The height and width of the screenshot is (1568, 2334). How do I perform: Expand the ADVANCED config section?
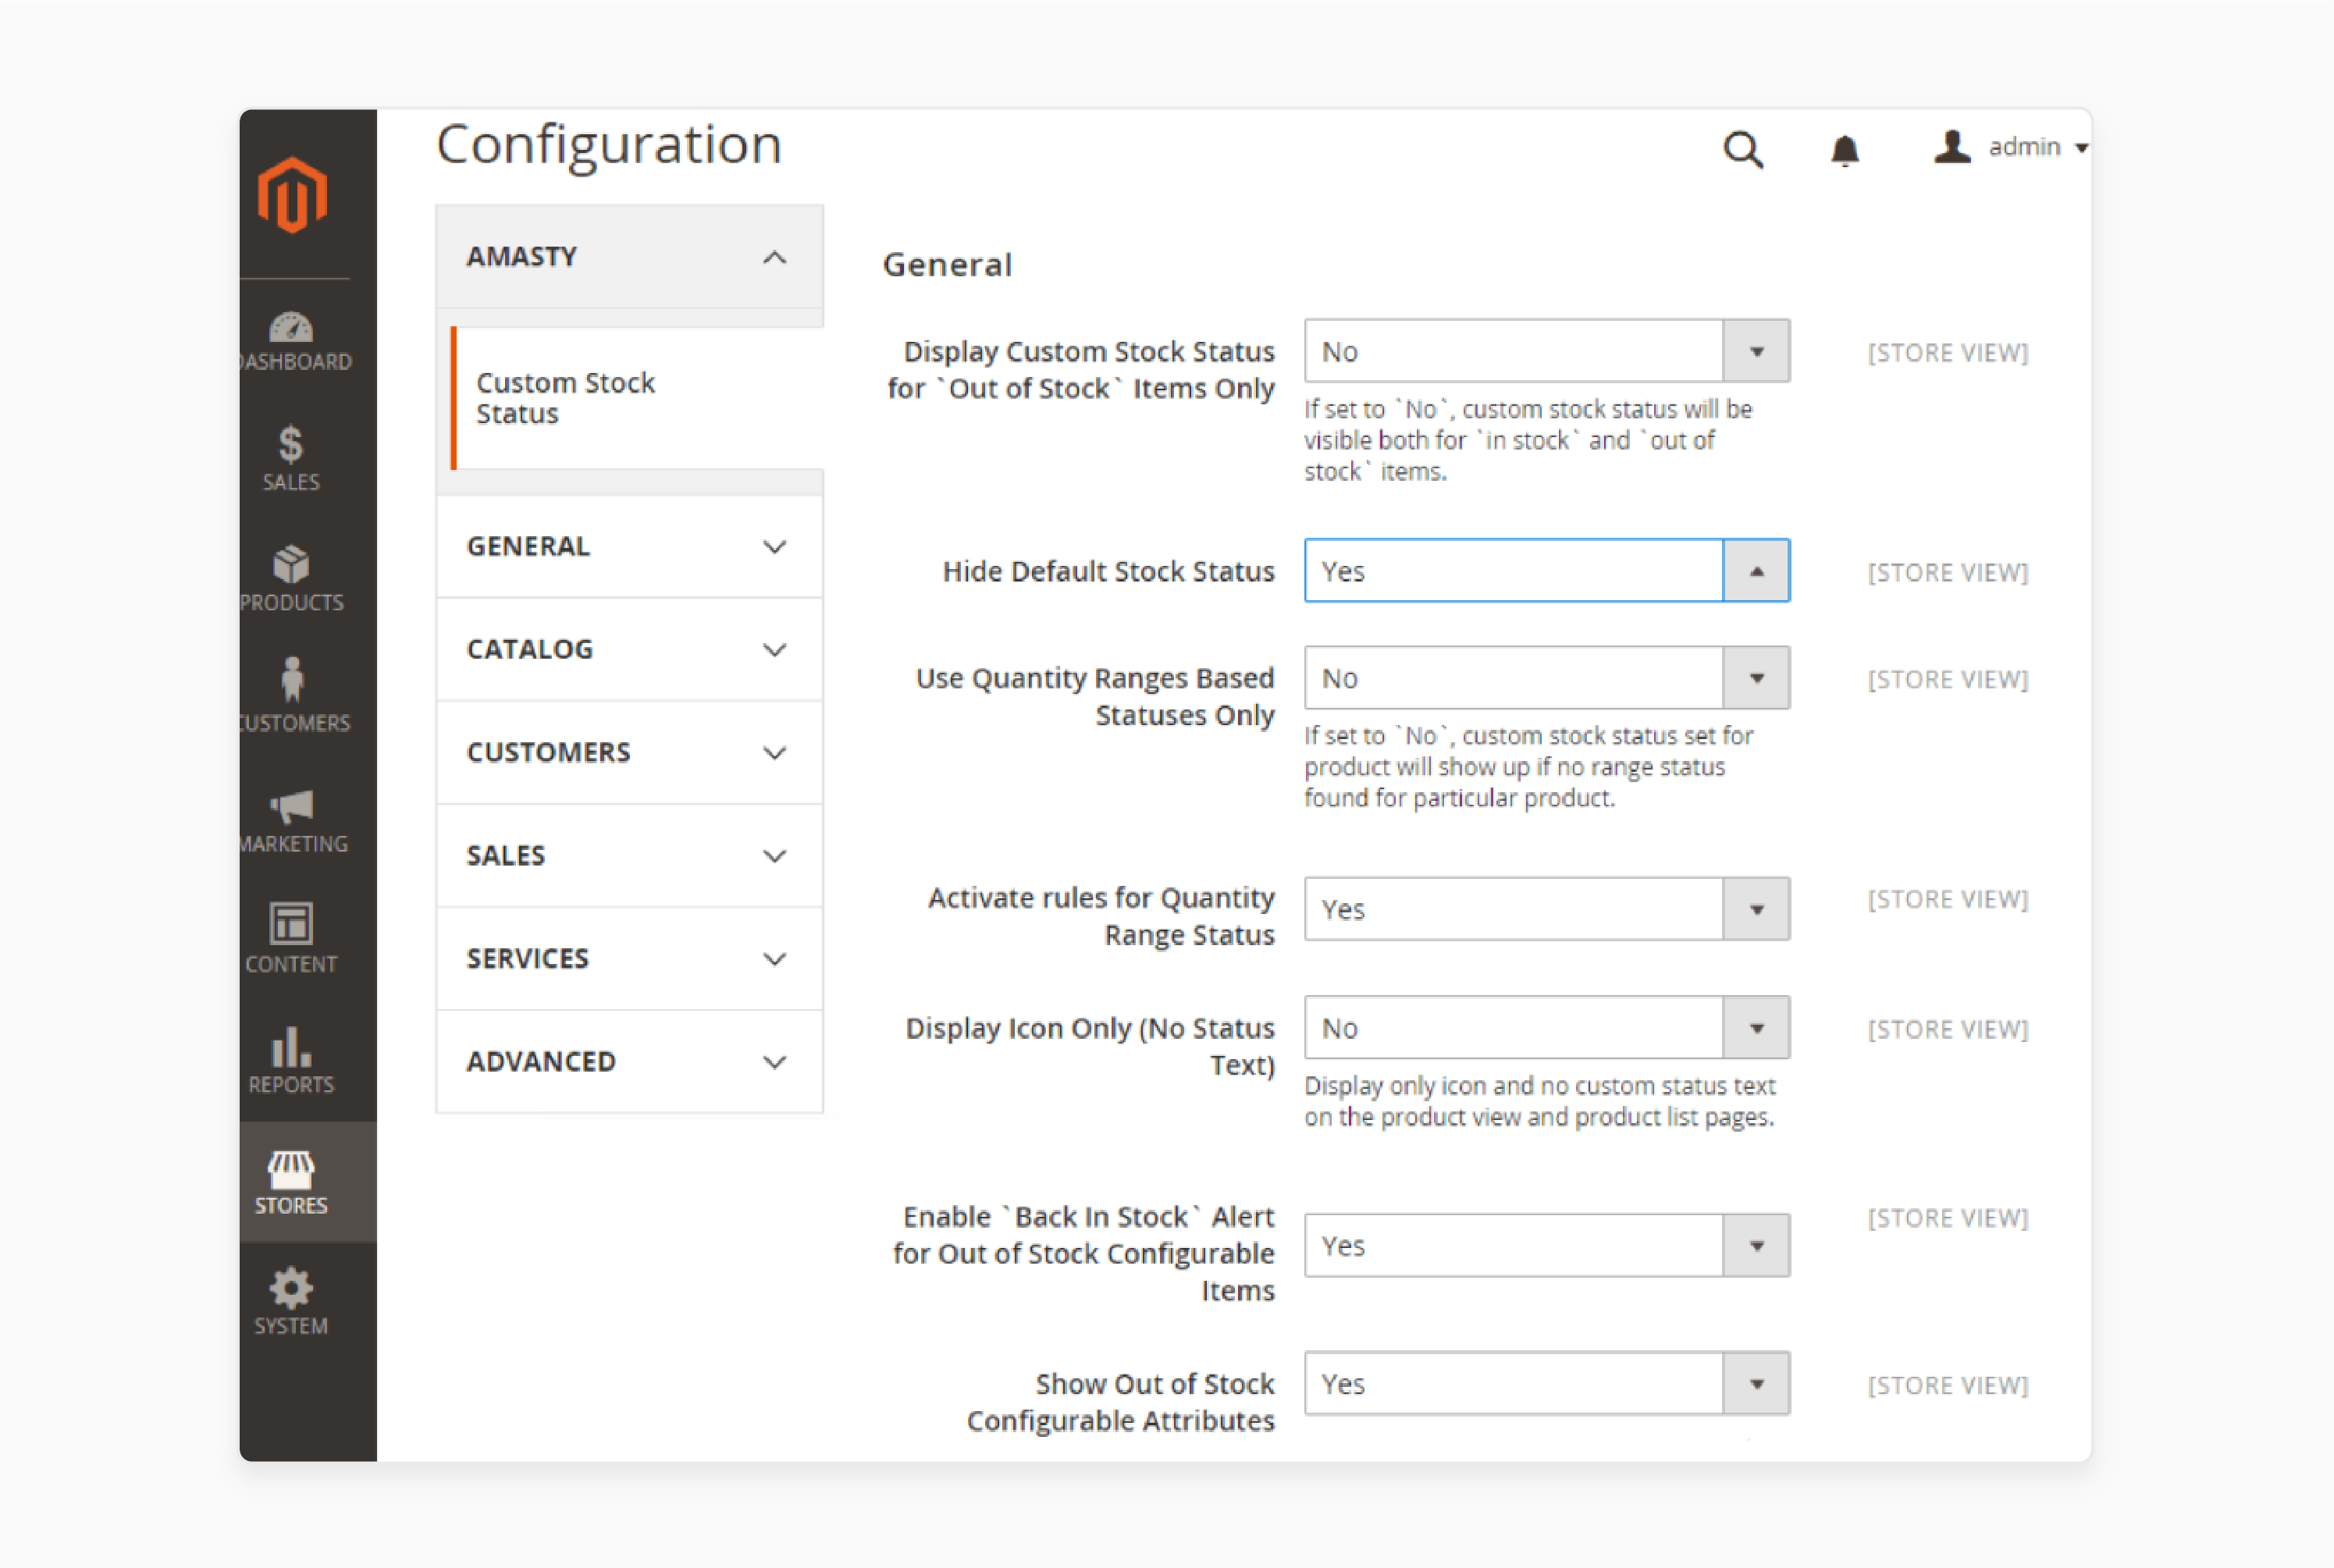(x=629, y=1061)
